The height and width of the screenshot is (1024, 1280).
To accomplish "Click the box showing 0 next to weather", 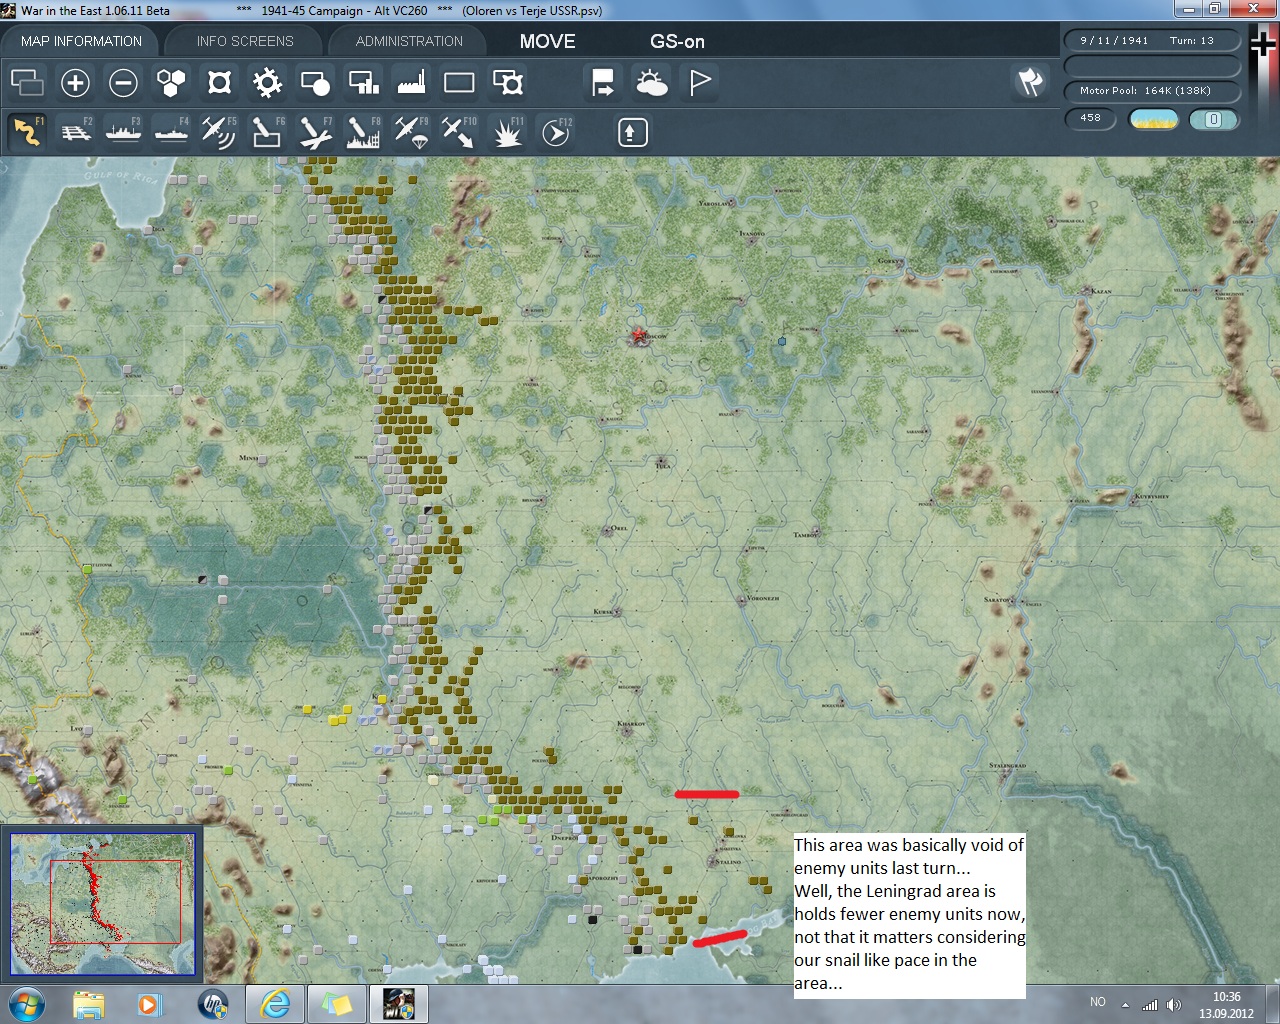I will (1213, 119).
